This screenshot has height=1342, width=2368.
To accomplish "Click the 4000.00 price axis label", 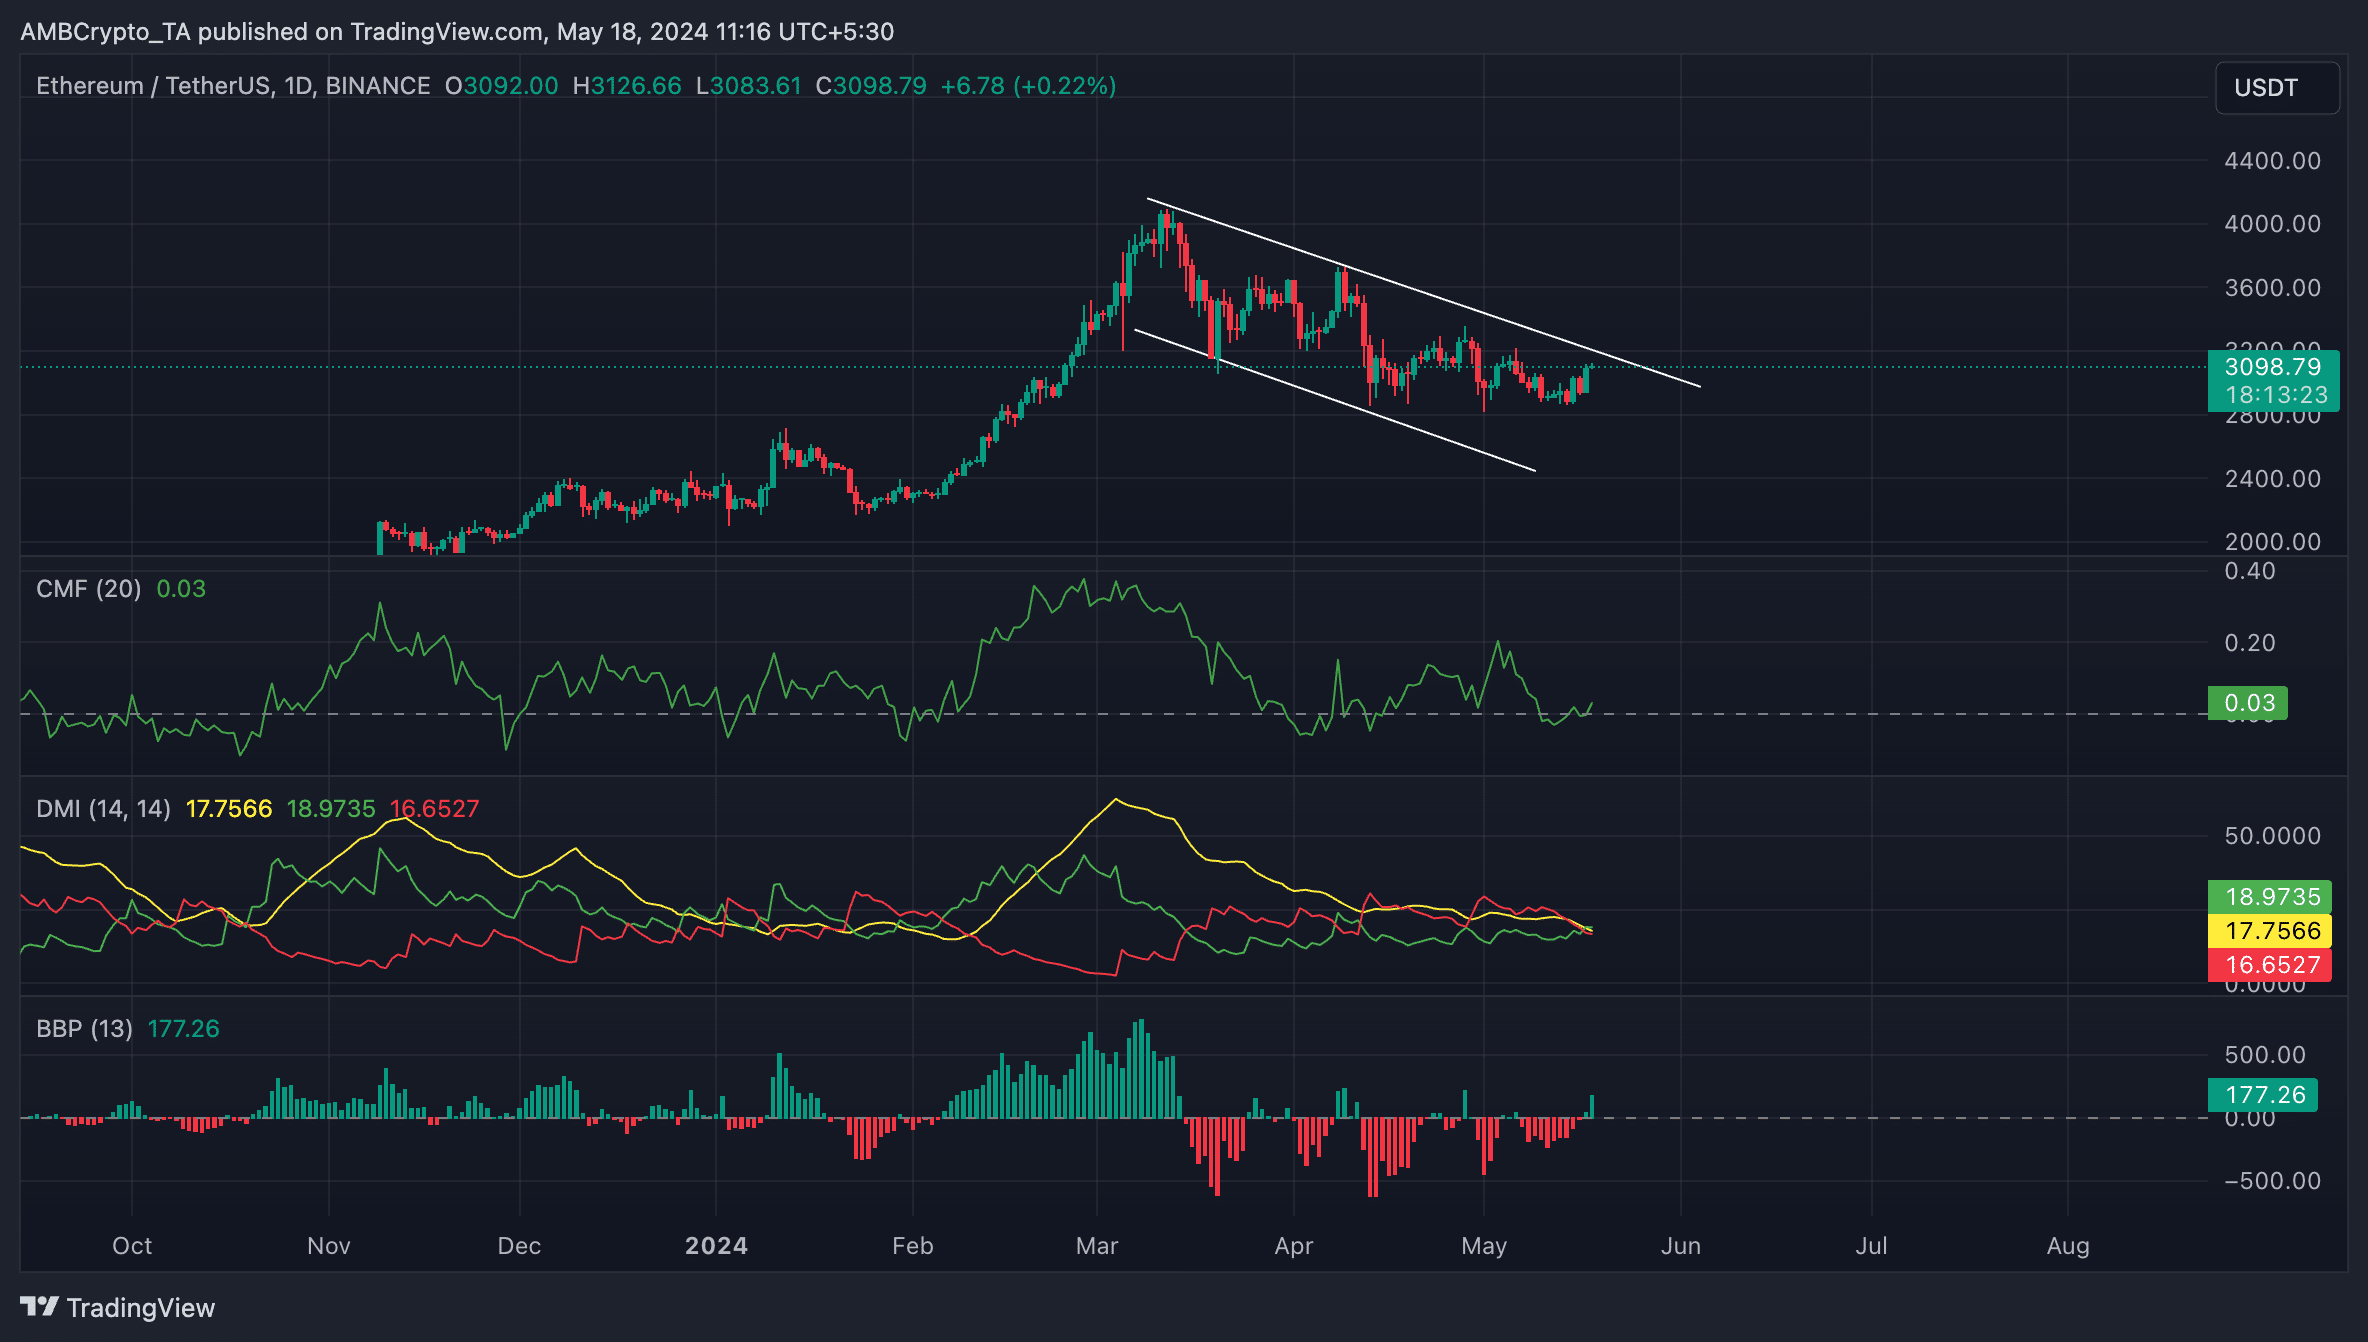I will 2272,224.
